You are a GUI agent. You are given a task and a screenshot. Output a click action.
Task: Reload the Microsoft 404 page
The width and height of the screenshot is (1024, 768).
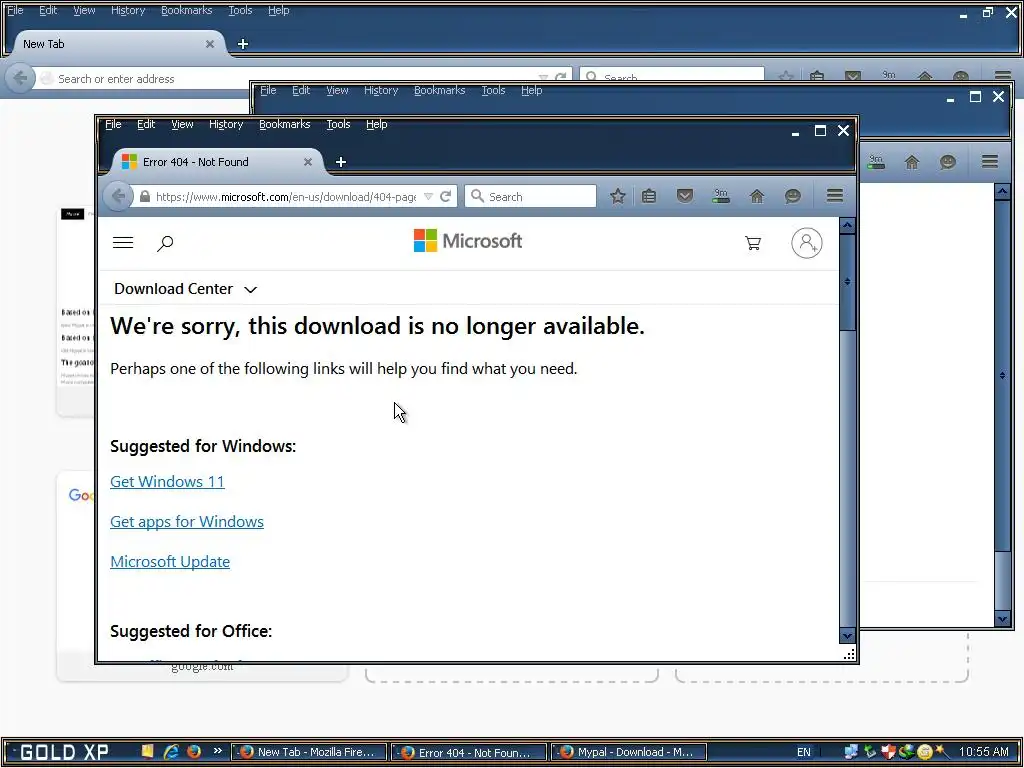pyautogui.click(x=446, y=197)
